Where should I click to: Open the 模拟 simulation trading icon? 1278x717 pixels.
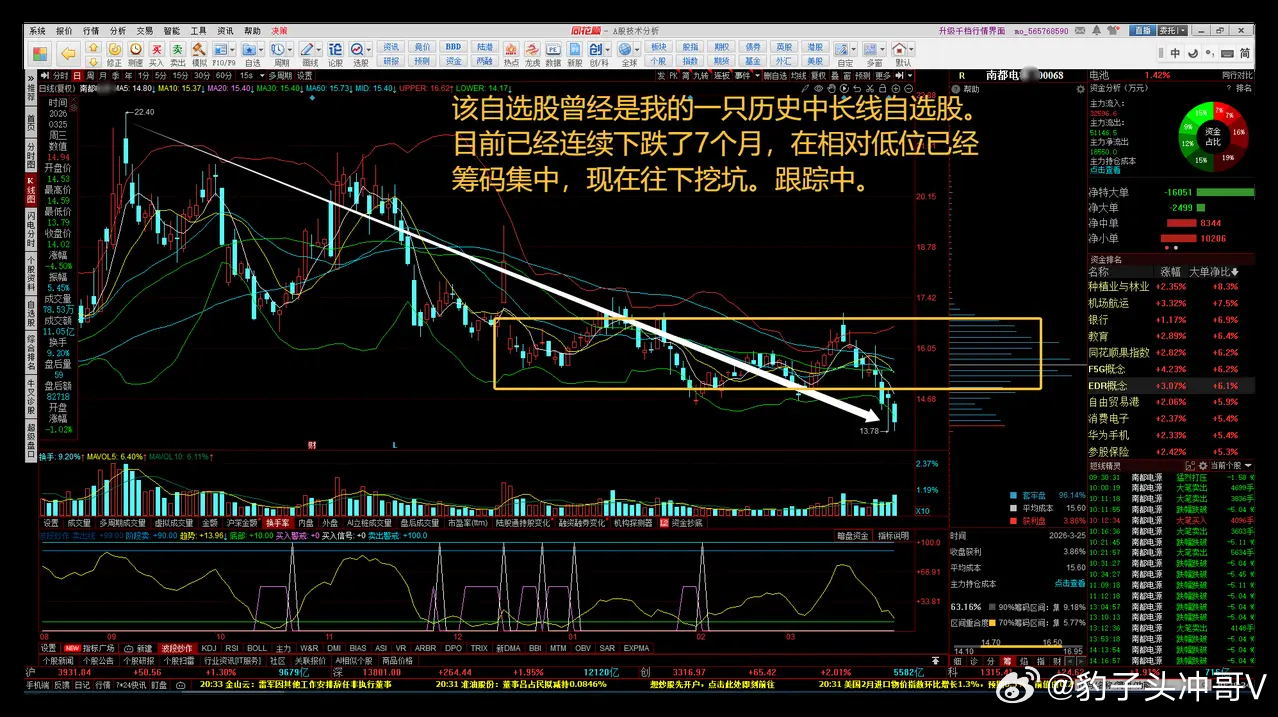point(199,55)
